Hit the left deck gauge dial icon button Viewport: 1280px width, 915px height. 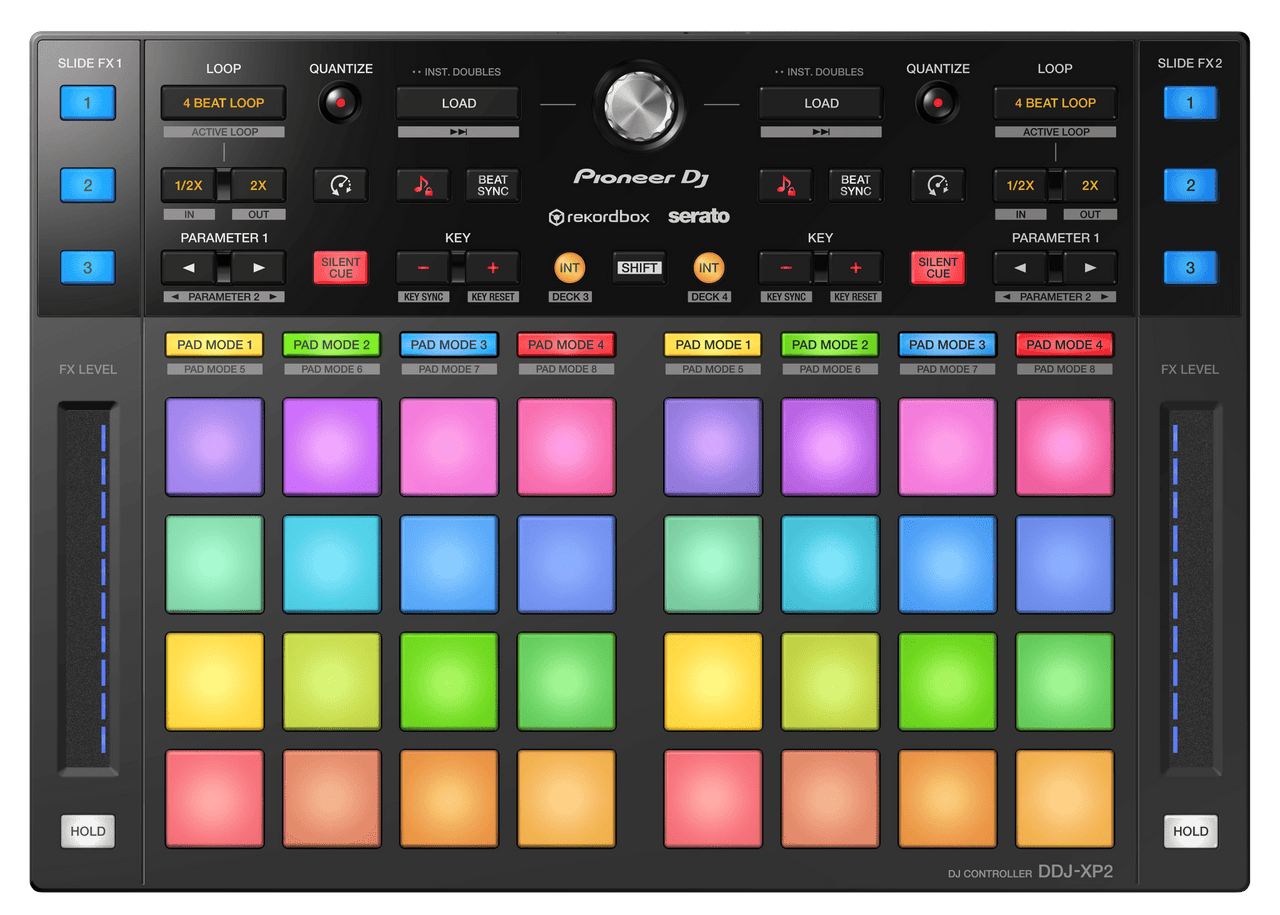tap(340, 185)
